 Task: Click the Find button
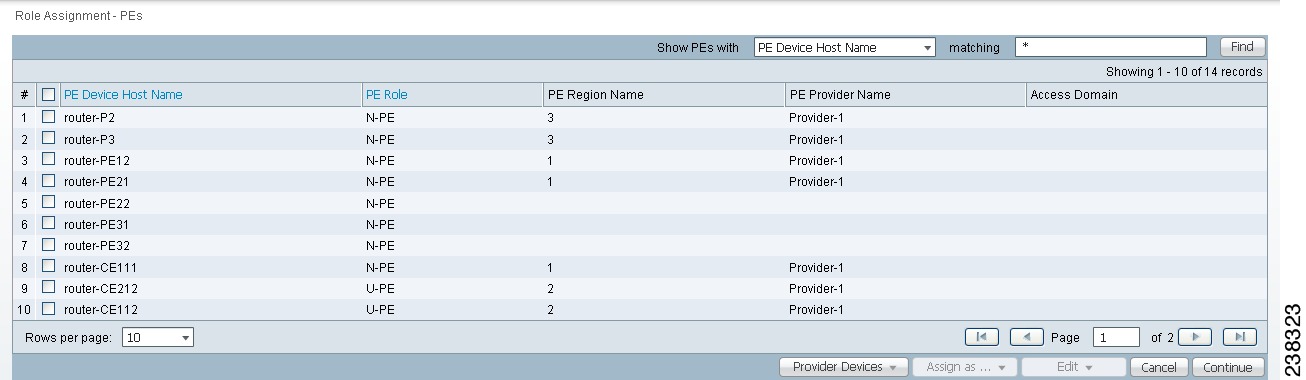(x=1242, y=47)
